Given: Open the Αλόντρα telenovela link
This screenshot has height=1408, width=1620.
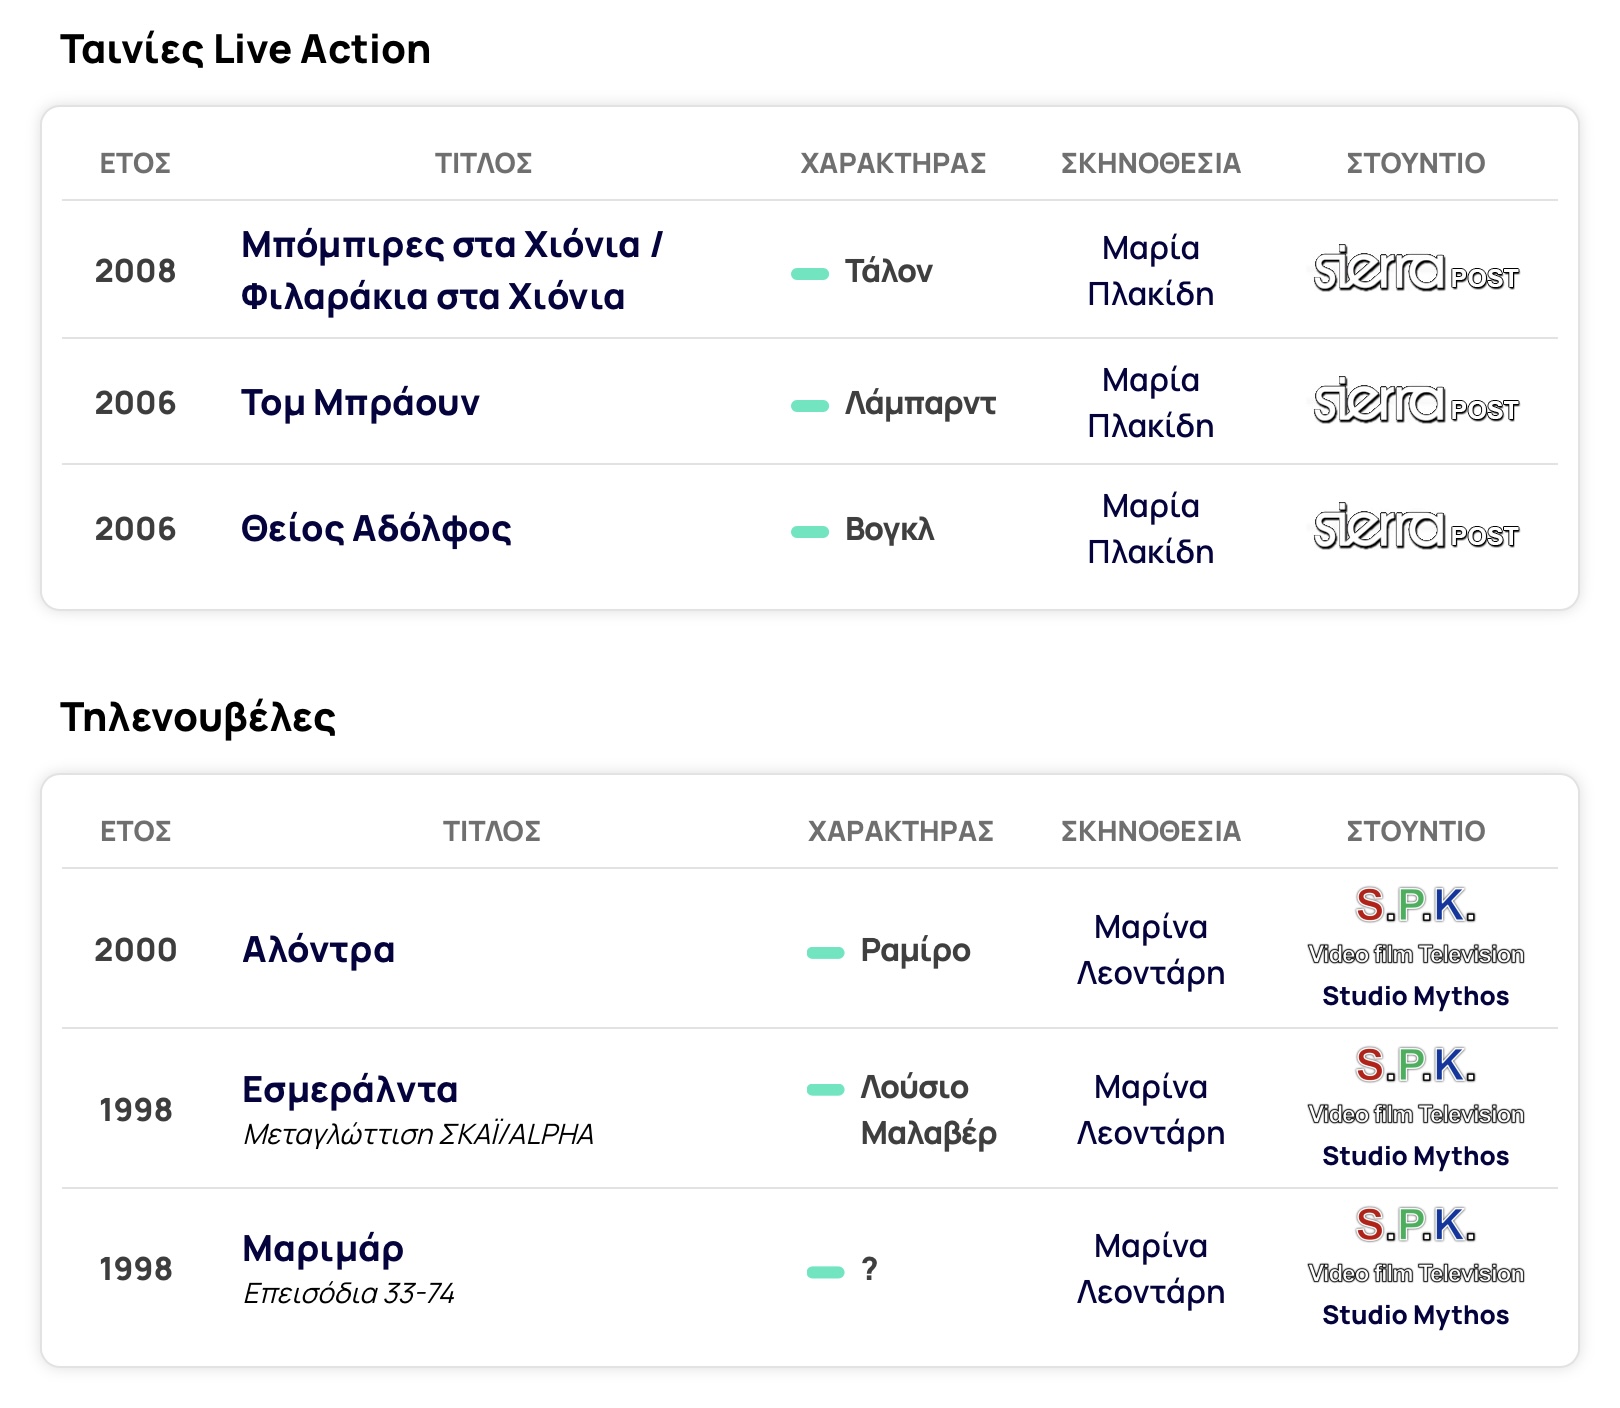Looking at the screenshot, I should [x=319, y=950].
